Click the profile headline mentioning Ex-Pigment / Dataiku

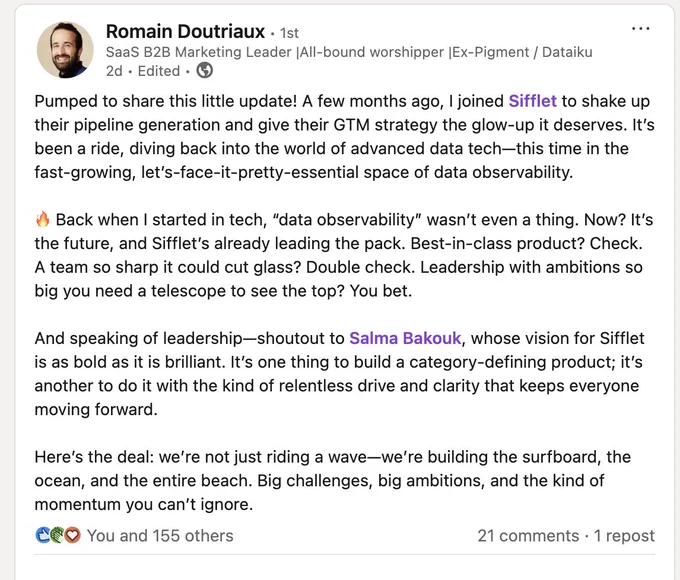(x=349, y=52)
